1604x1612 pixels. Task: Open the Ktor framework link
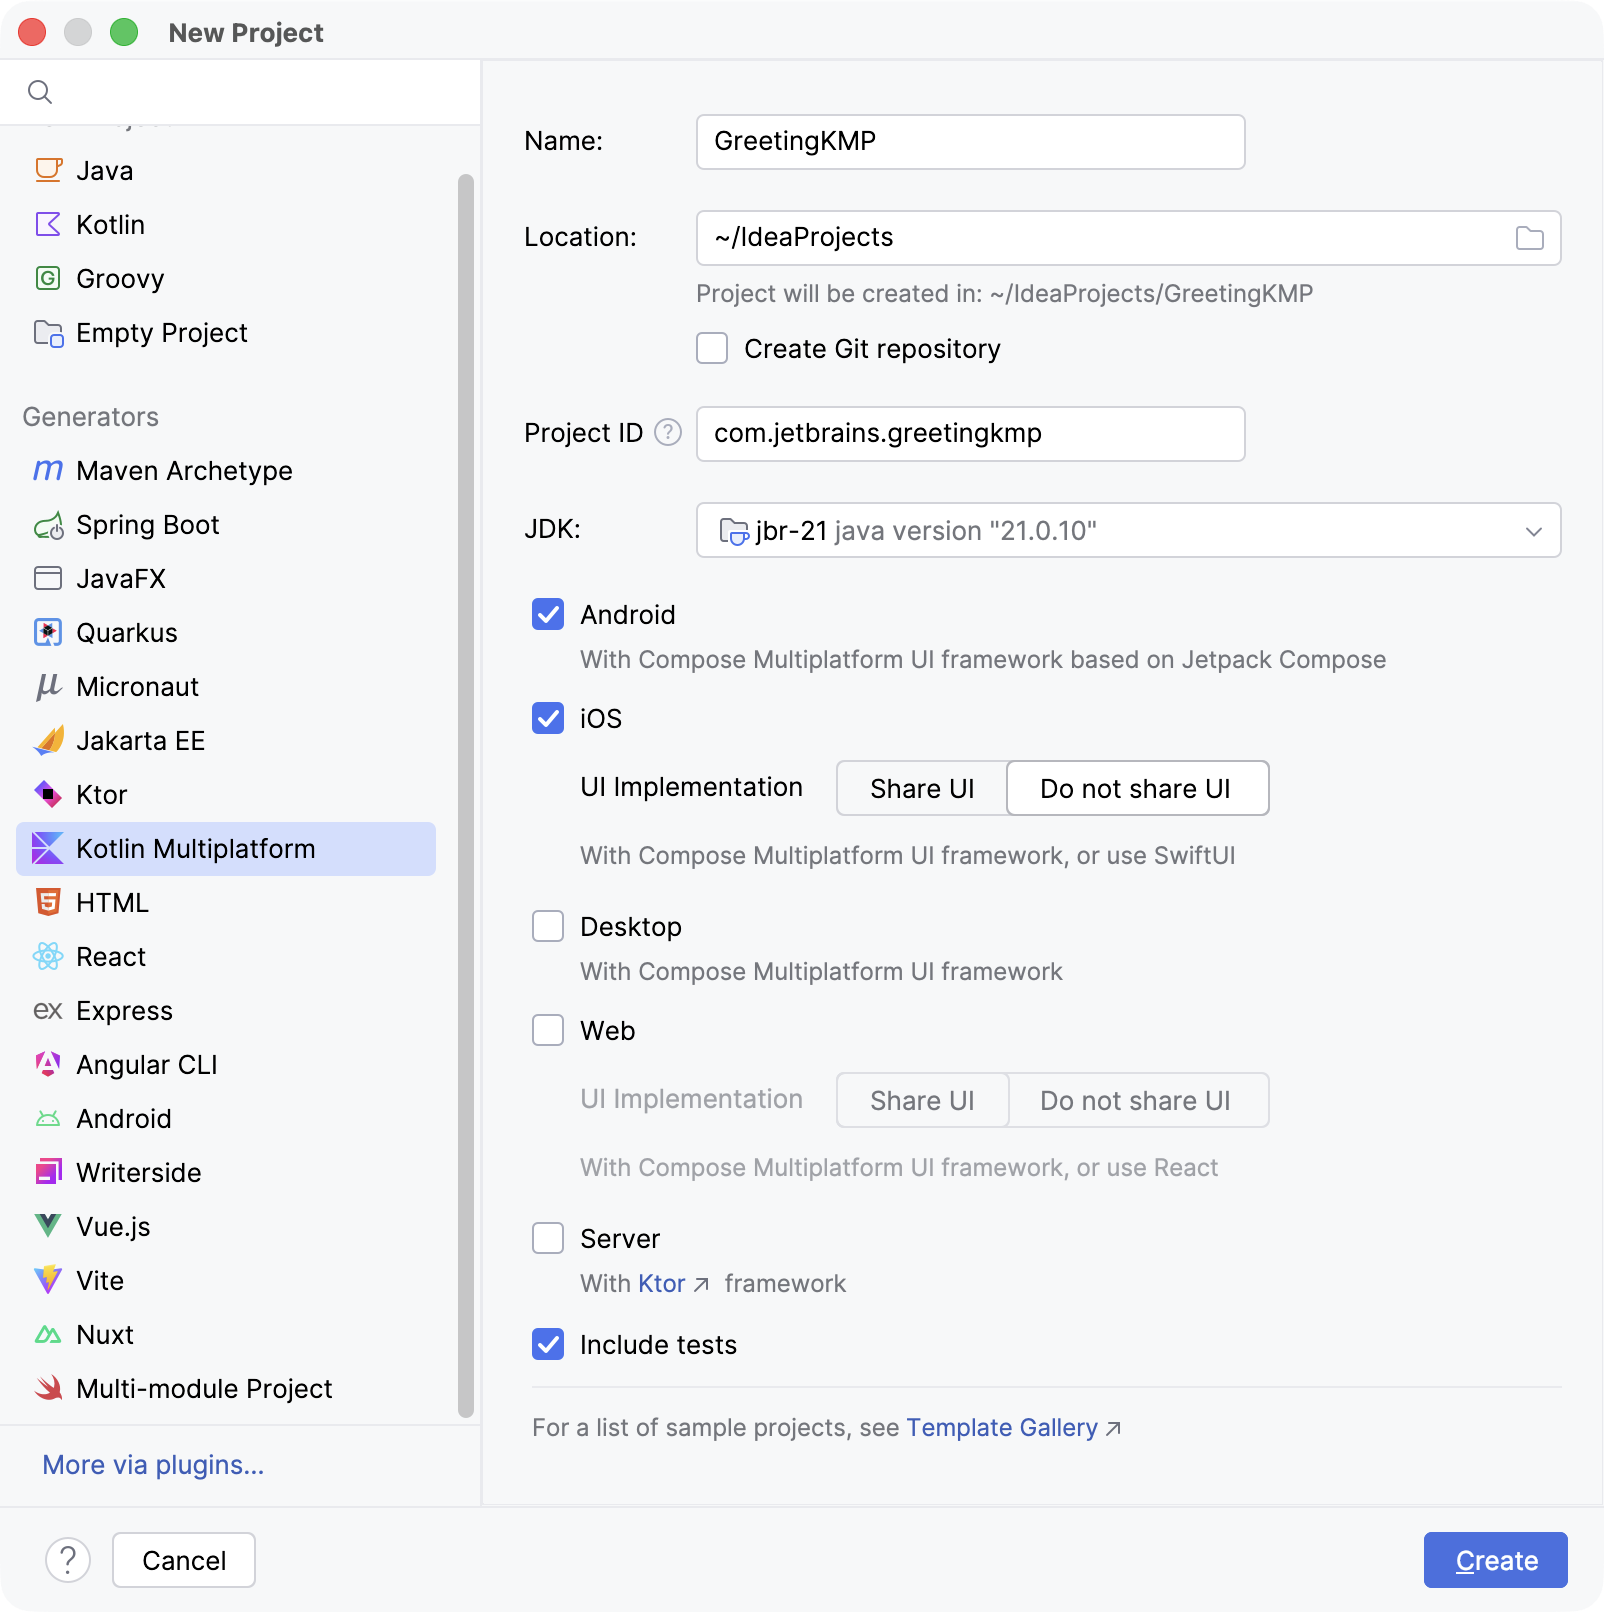(662, 1283)
